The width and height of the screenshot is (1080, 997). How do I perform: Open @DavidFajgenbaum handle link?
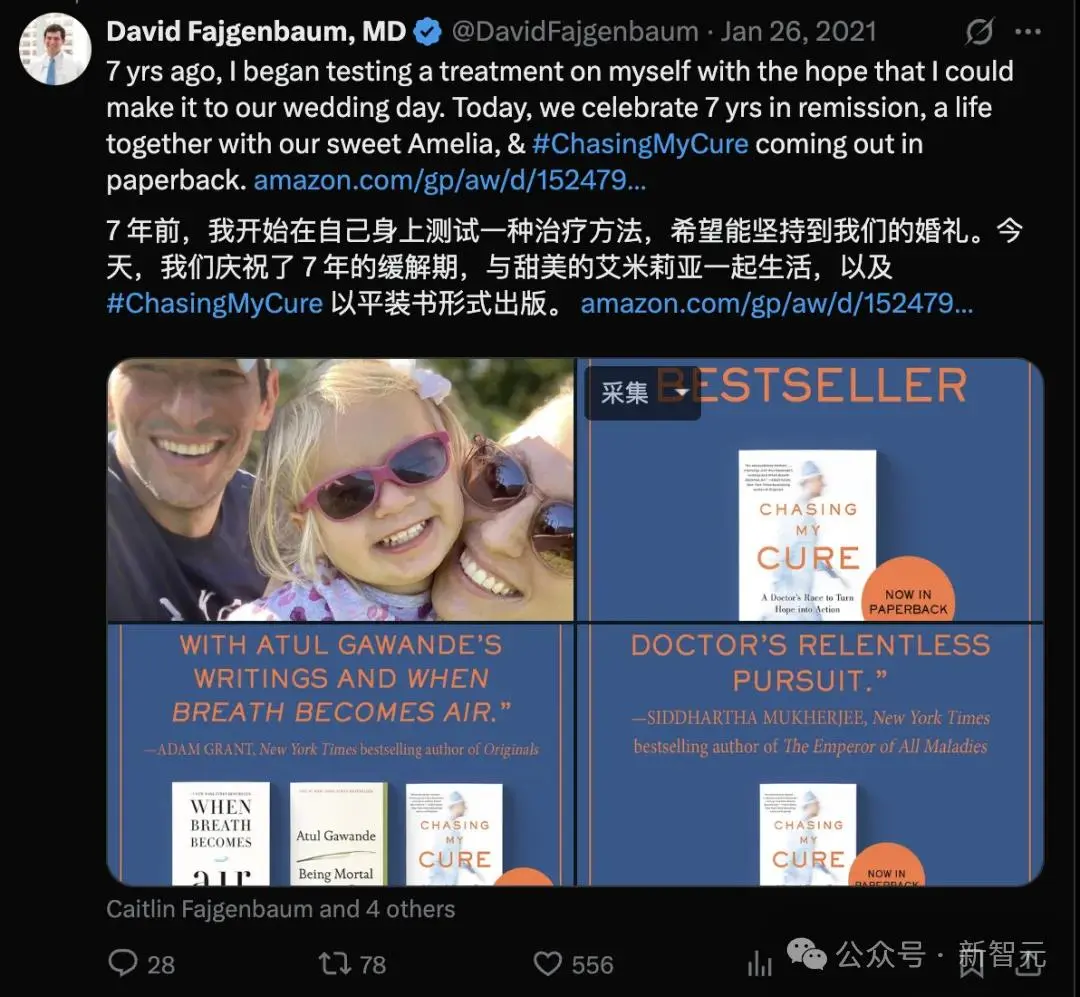click(575, 32)
